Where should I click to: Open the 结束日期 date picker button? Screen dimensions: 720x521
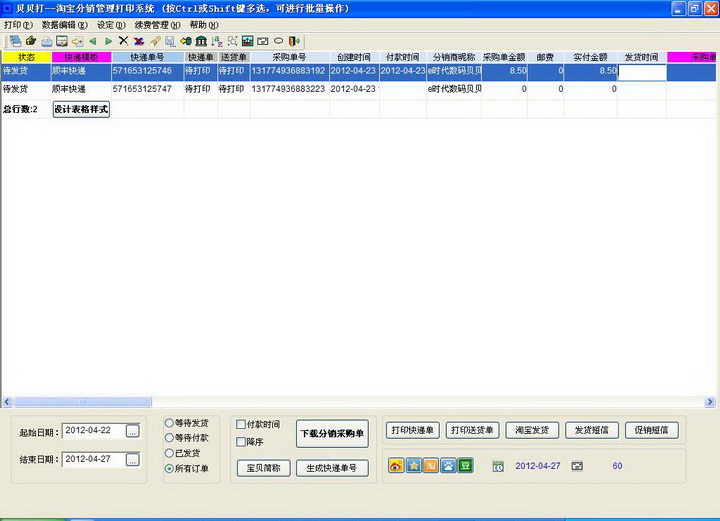pyautogui.click(x=132, y=460)
